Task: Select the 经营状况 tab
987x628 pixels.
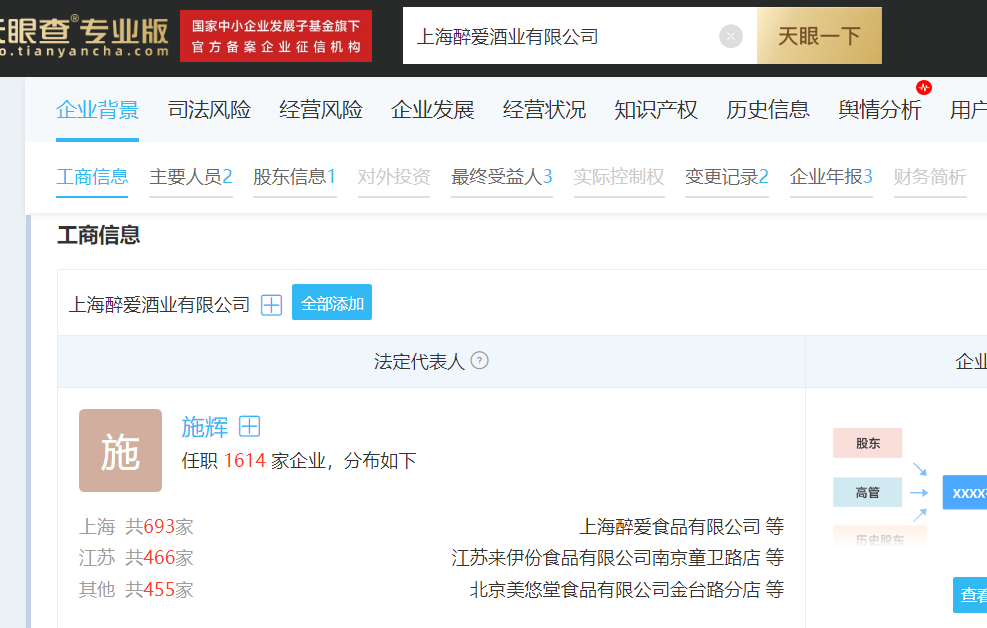Action: pos(544,110)
